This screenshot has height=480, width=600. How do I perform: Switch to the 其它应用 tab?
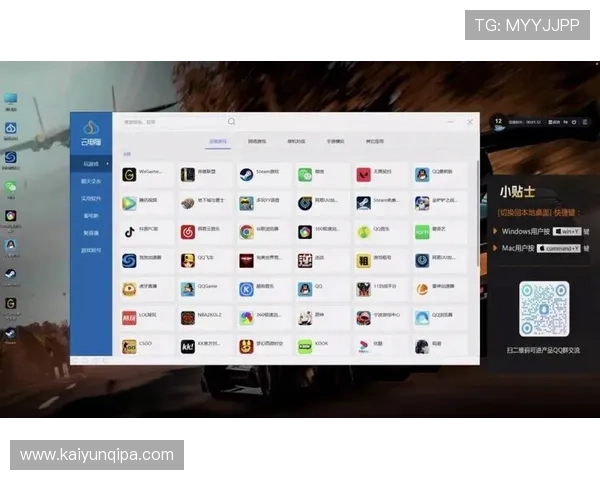(375, 141)
